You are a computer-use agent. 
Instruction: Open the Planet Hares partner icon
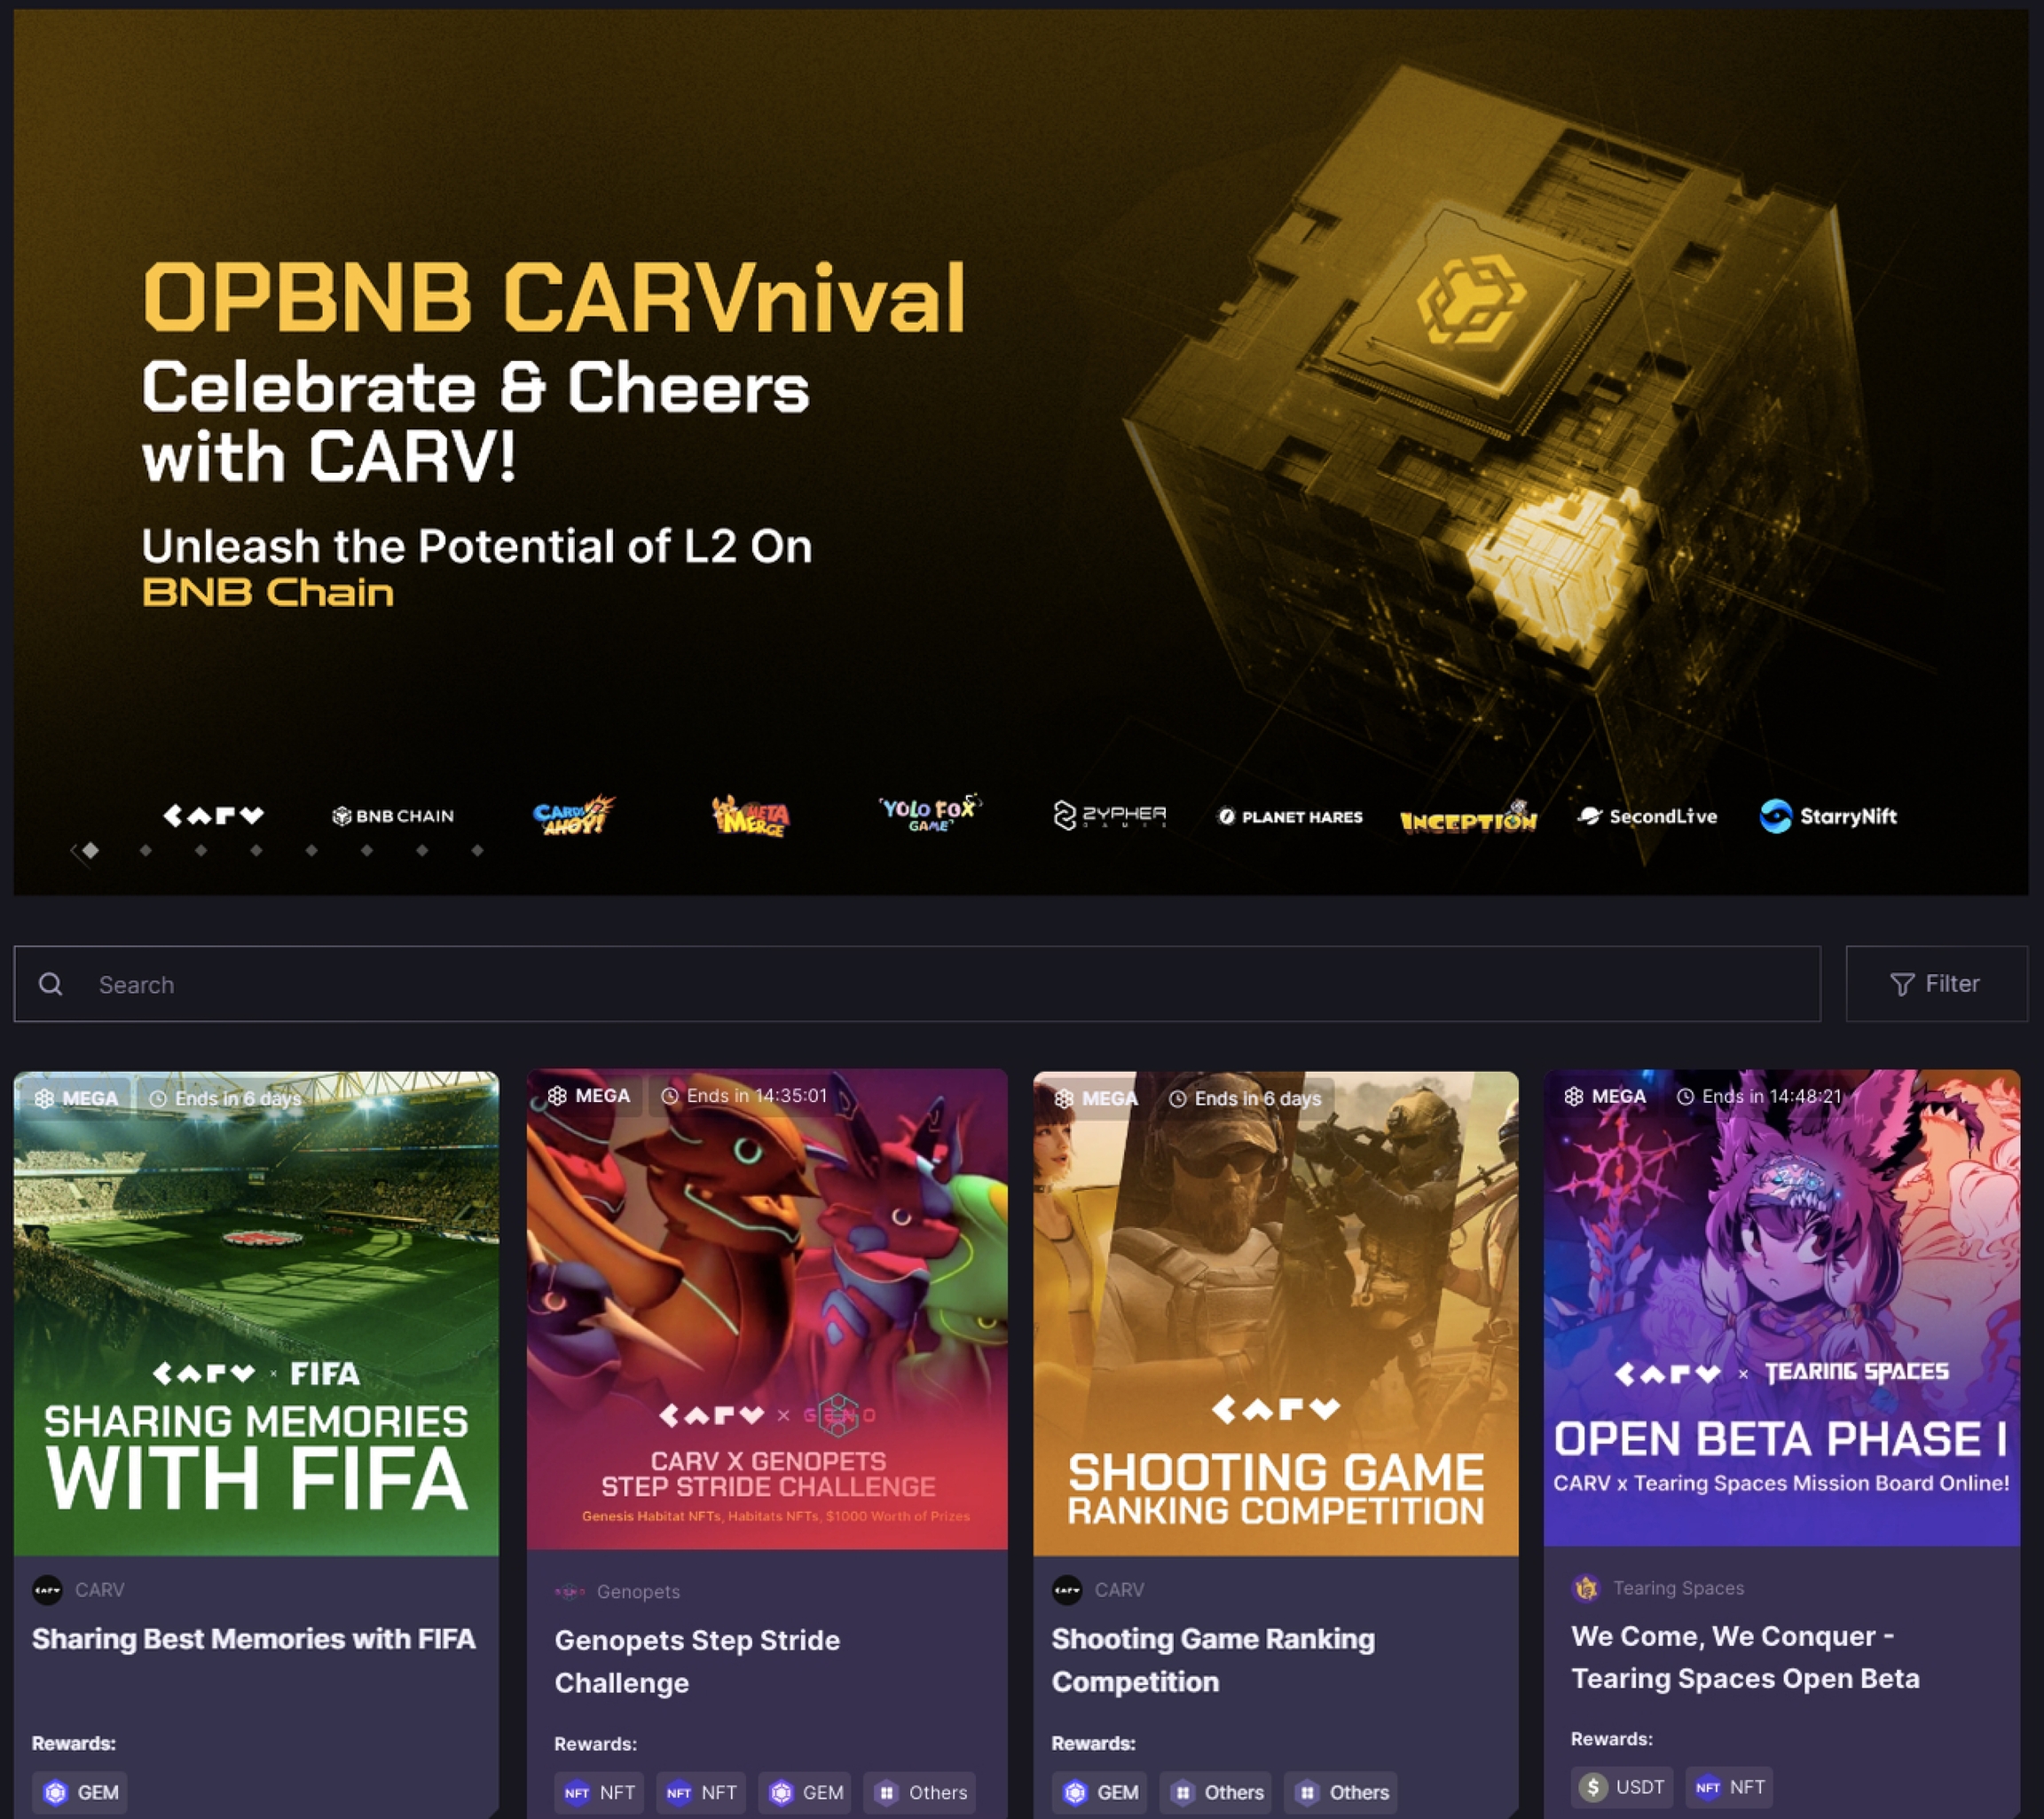pos(1290,816)
